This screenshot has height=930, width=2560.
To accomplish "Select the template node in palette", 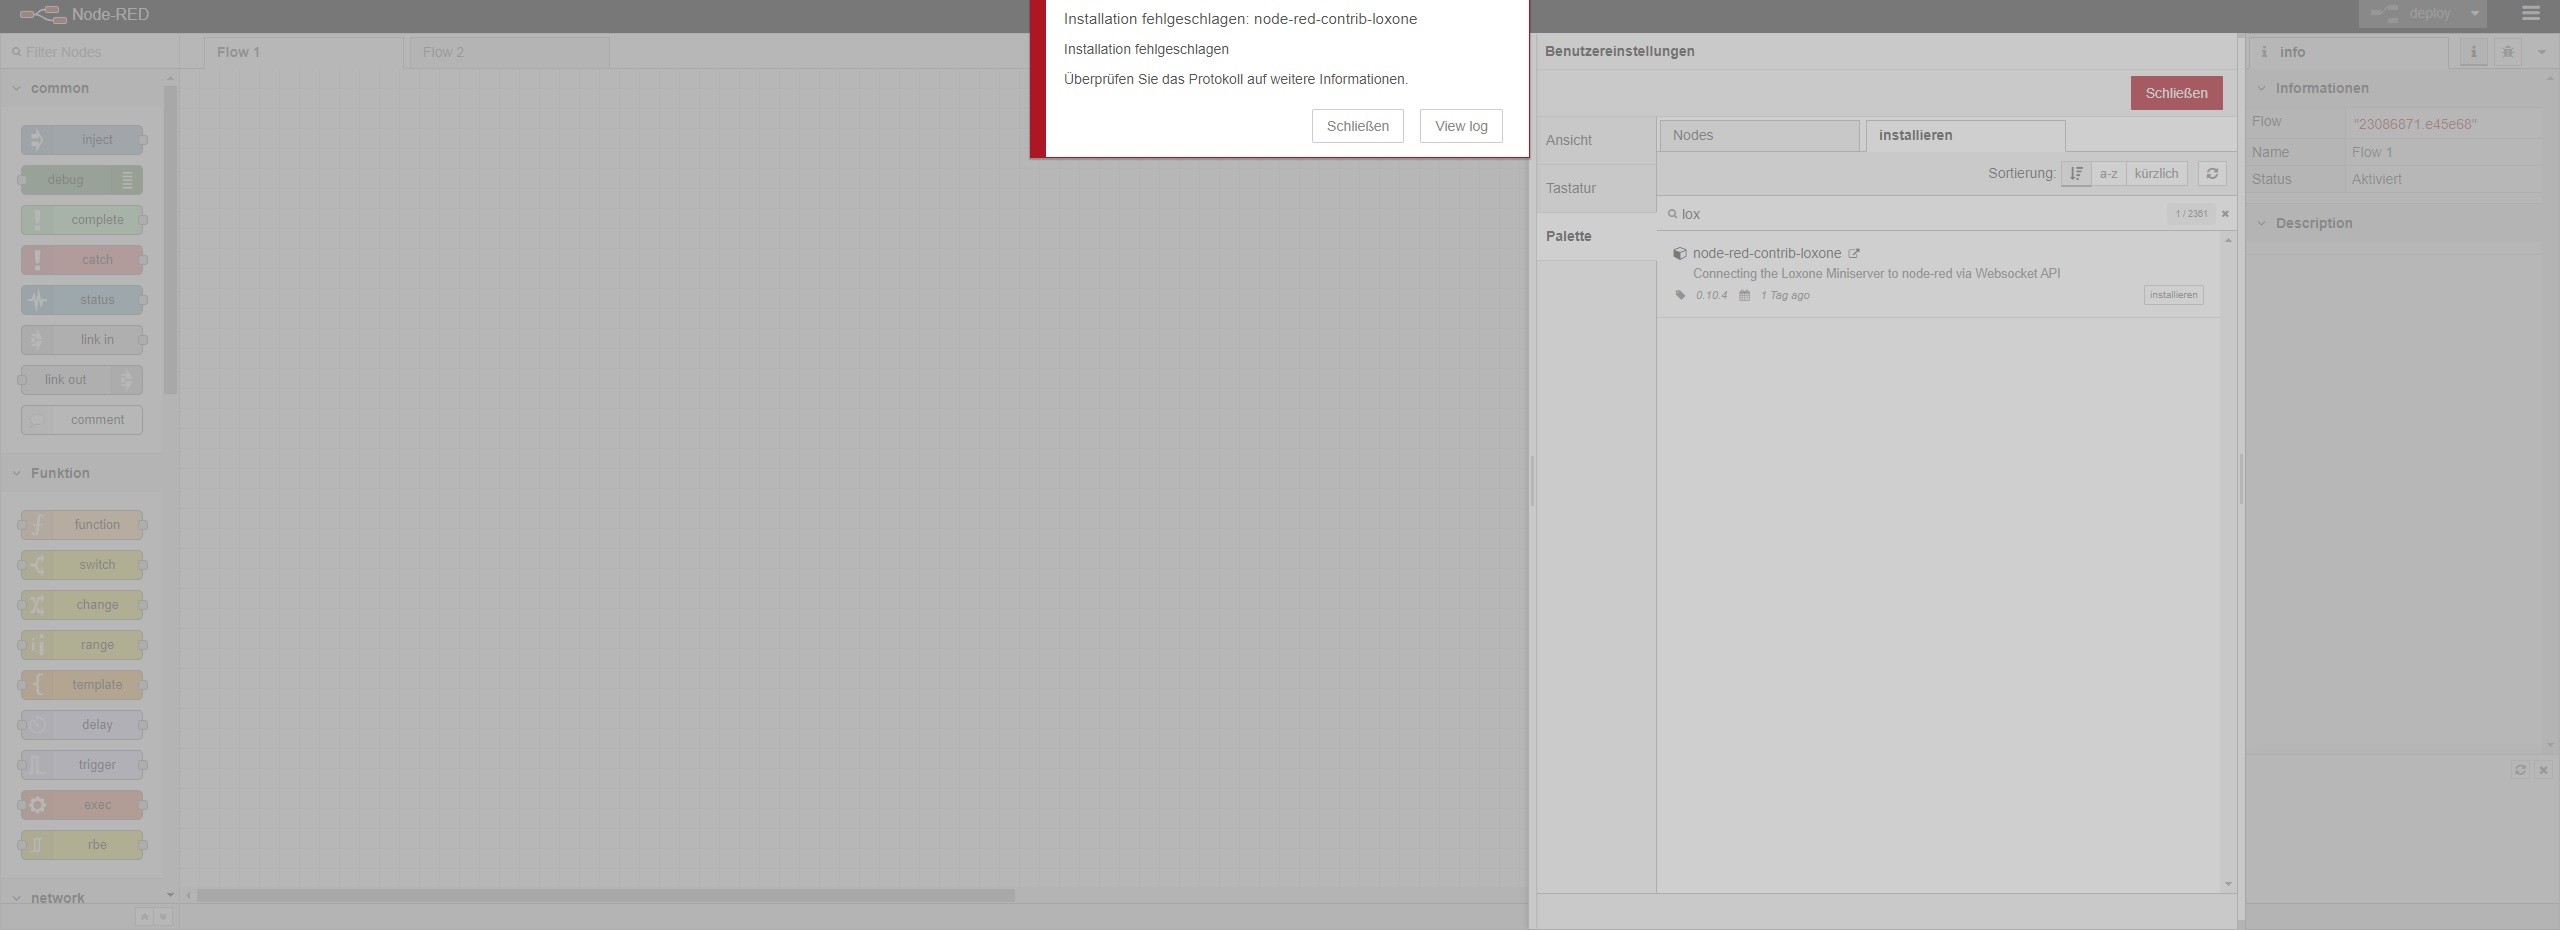I will (82, 685).
